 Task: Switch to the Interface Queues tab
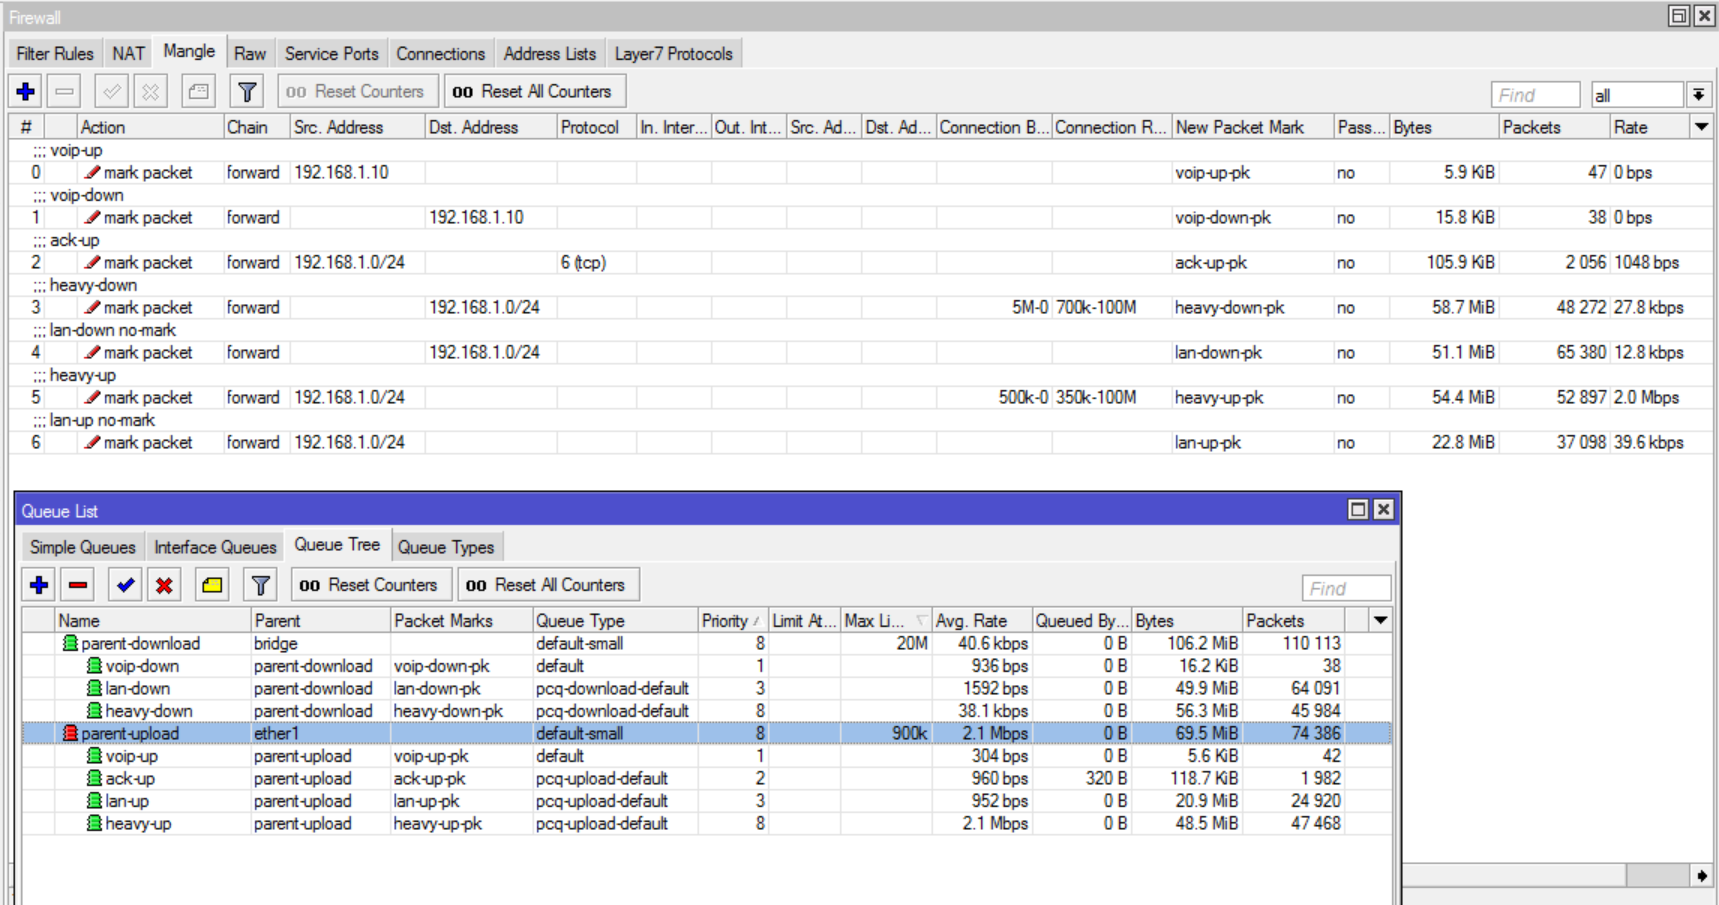pos(215,547)
